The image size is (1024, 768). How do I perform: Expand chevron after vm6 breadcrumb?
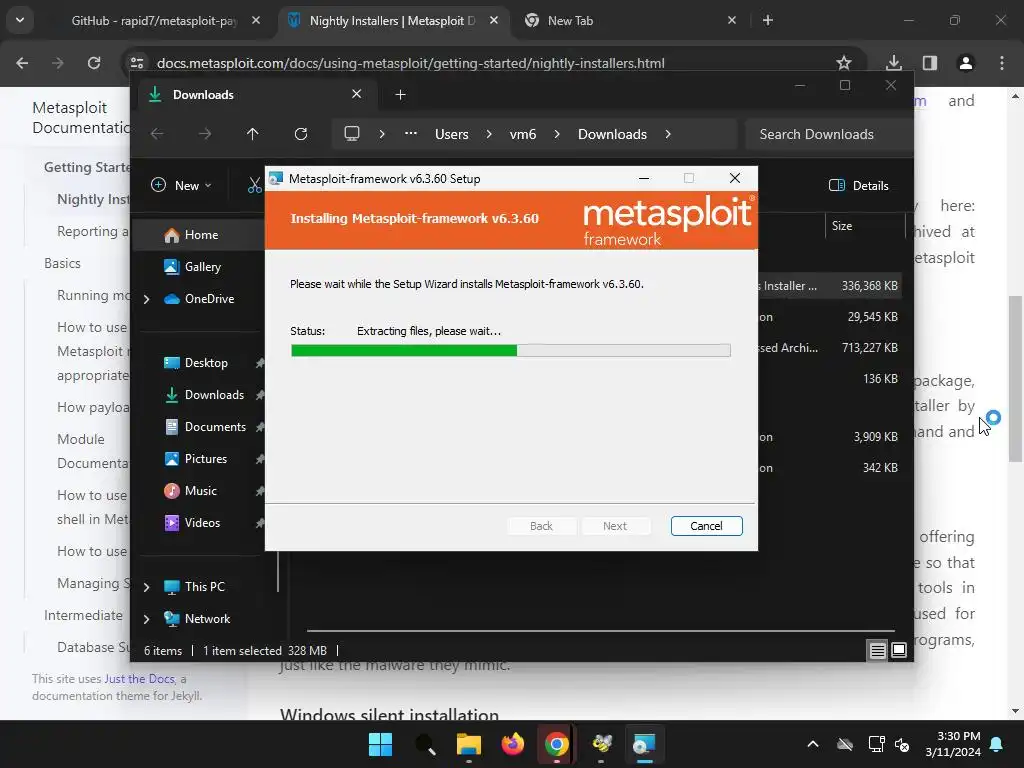pyautogui.click(x=556, y=134)
